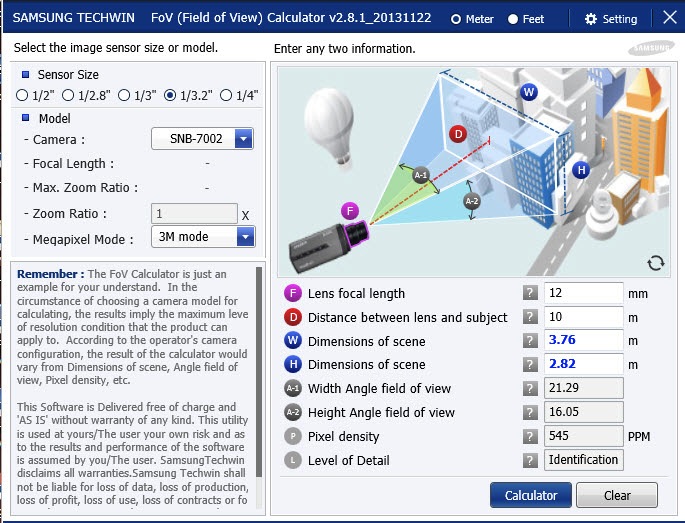Click the Lens focal length input field
685x523 pixels.
(x=582, y=293)
